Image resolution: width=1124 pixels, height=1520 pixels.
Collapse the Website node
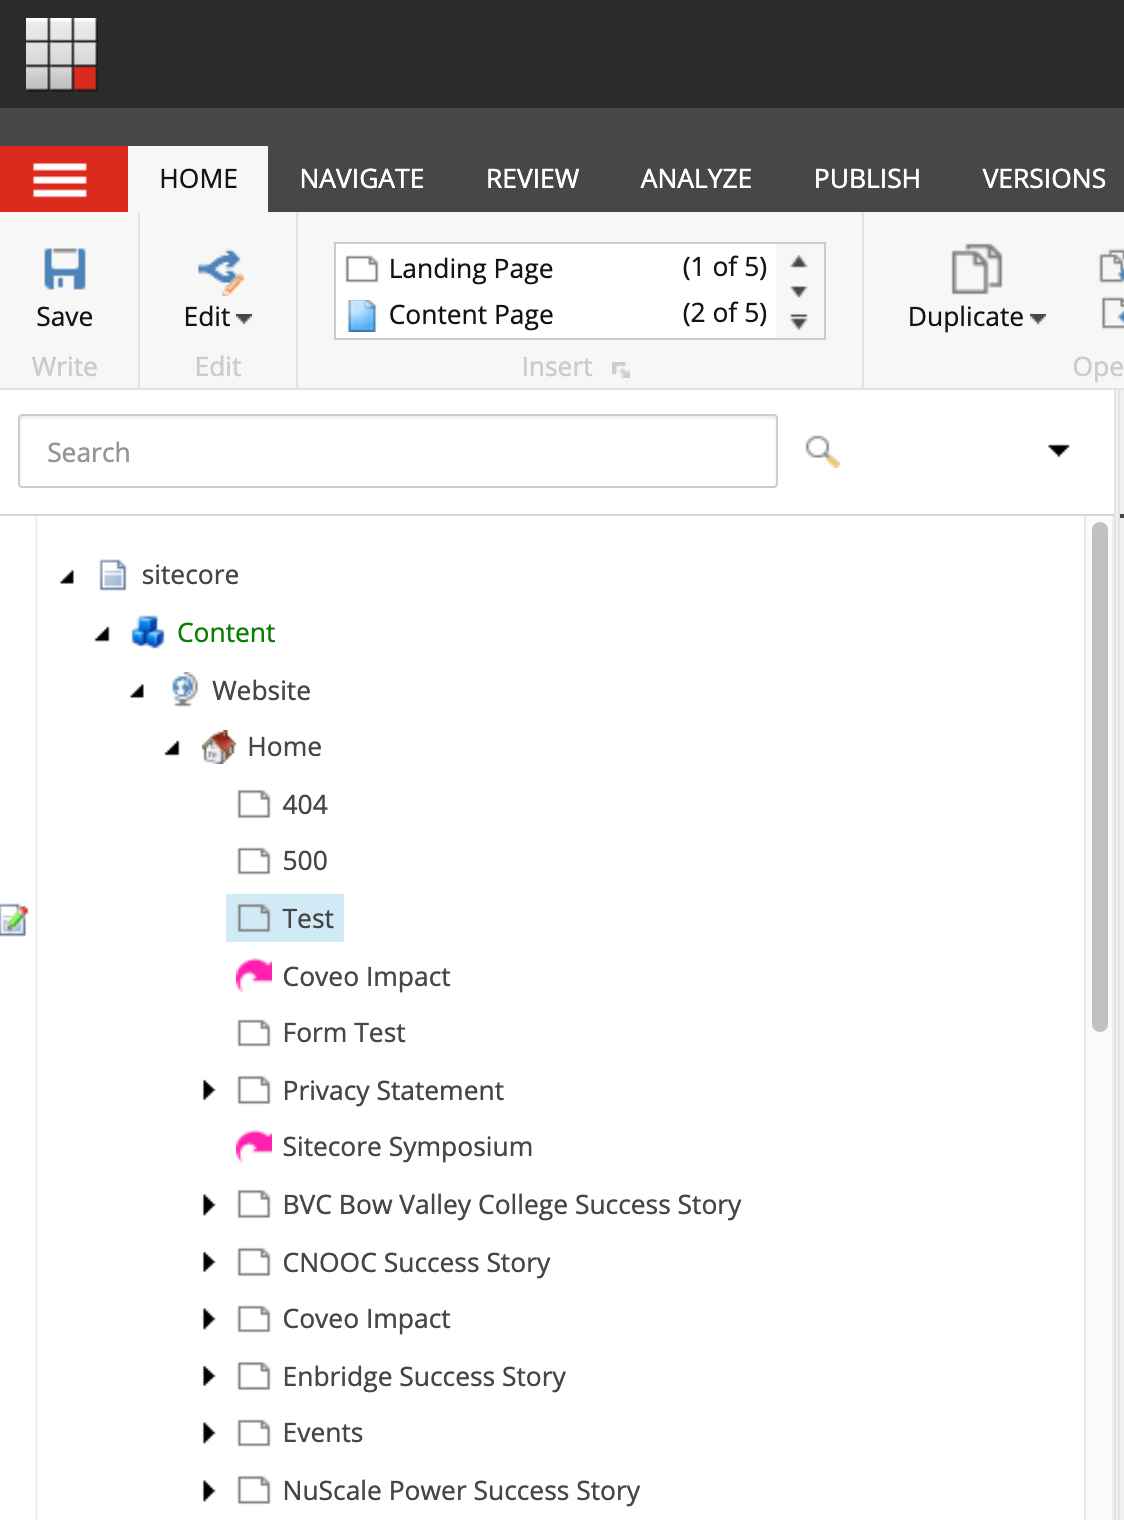click(x=137, y=691)
